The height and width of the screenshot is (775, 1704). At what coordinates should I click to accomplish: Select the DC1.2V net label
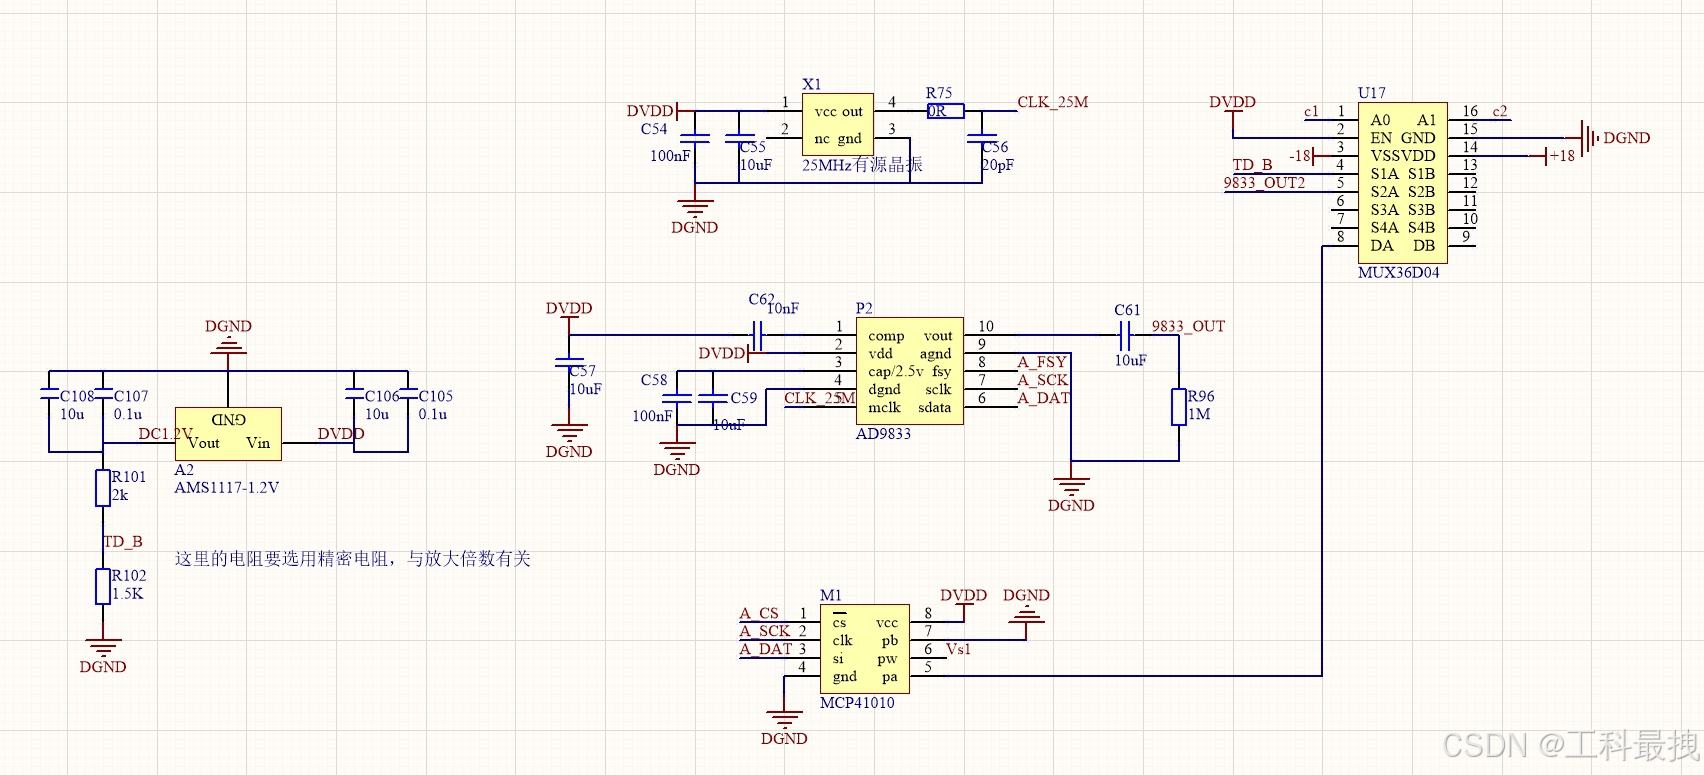[164, 434]
